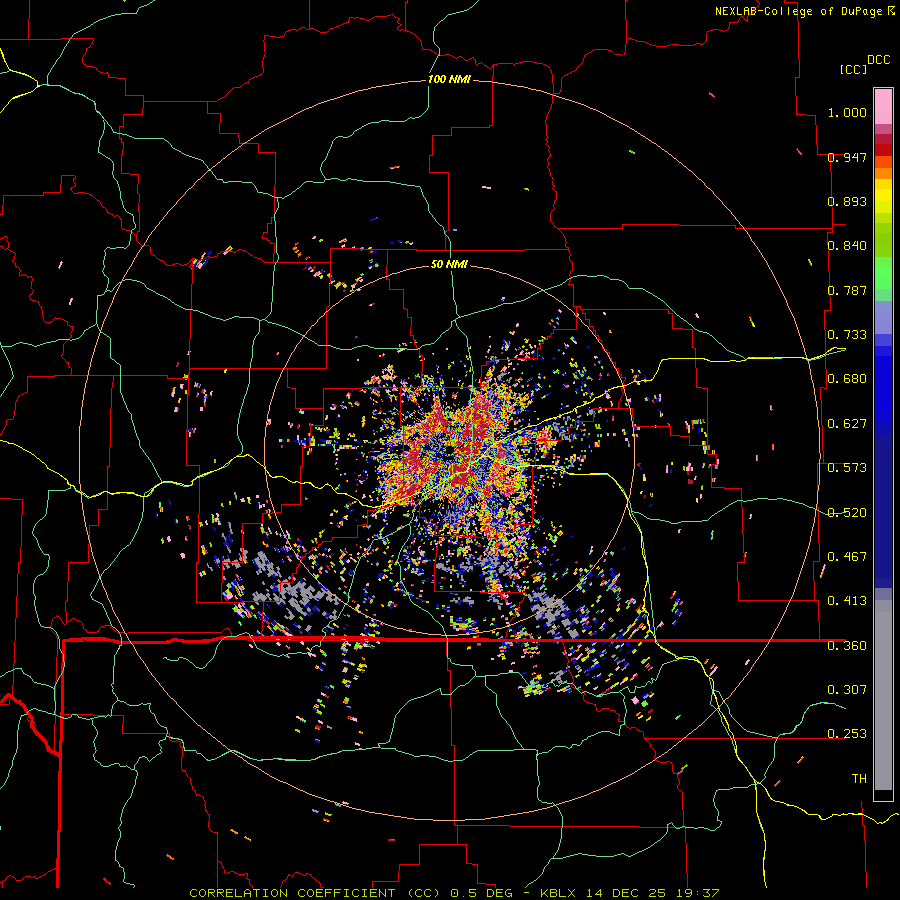This screenshot has width=900, height=900.
Task: Click the 1.000 value on color scale
Action: pos(847,112)
